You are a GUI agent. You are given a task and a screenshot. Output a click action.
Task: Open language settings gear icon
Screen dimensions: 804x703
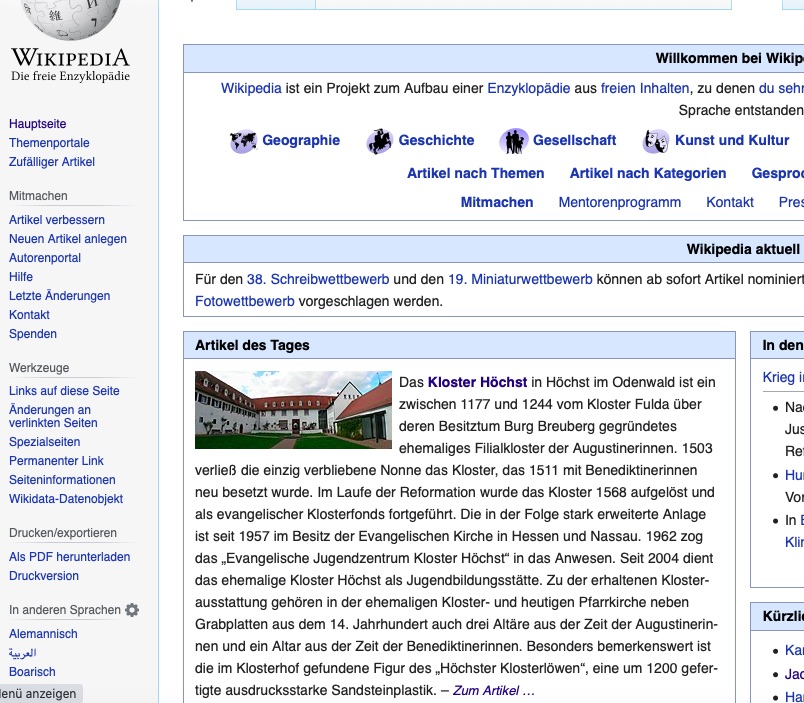[x=132, y=610]
